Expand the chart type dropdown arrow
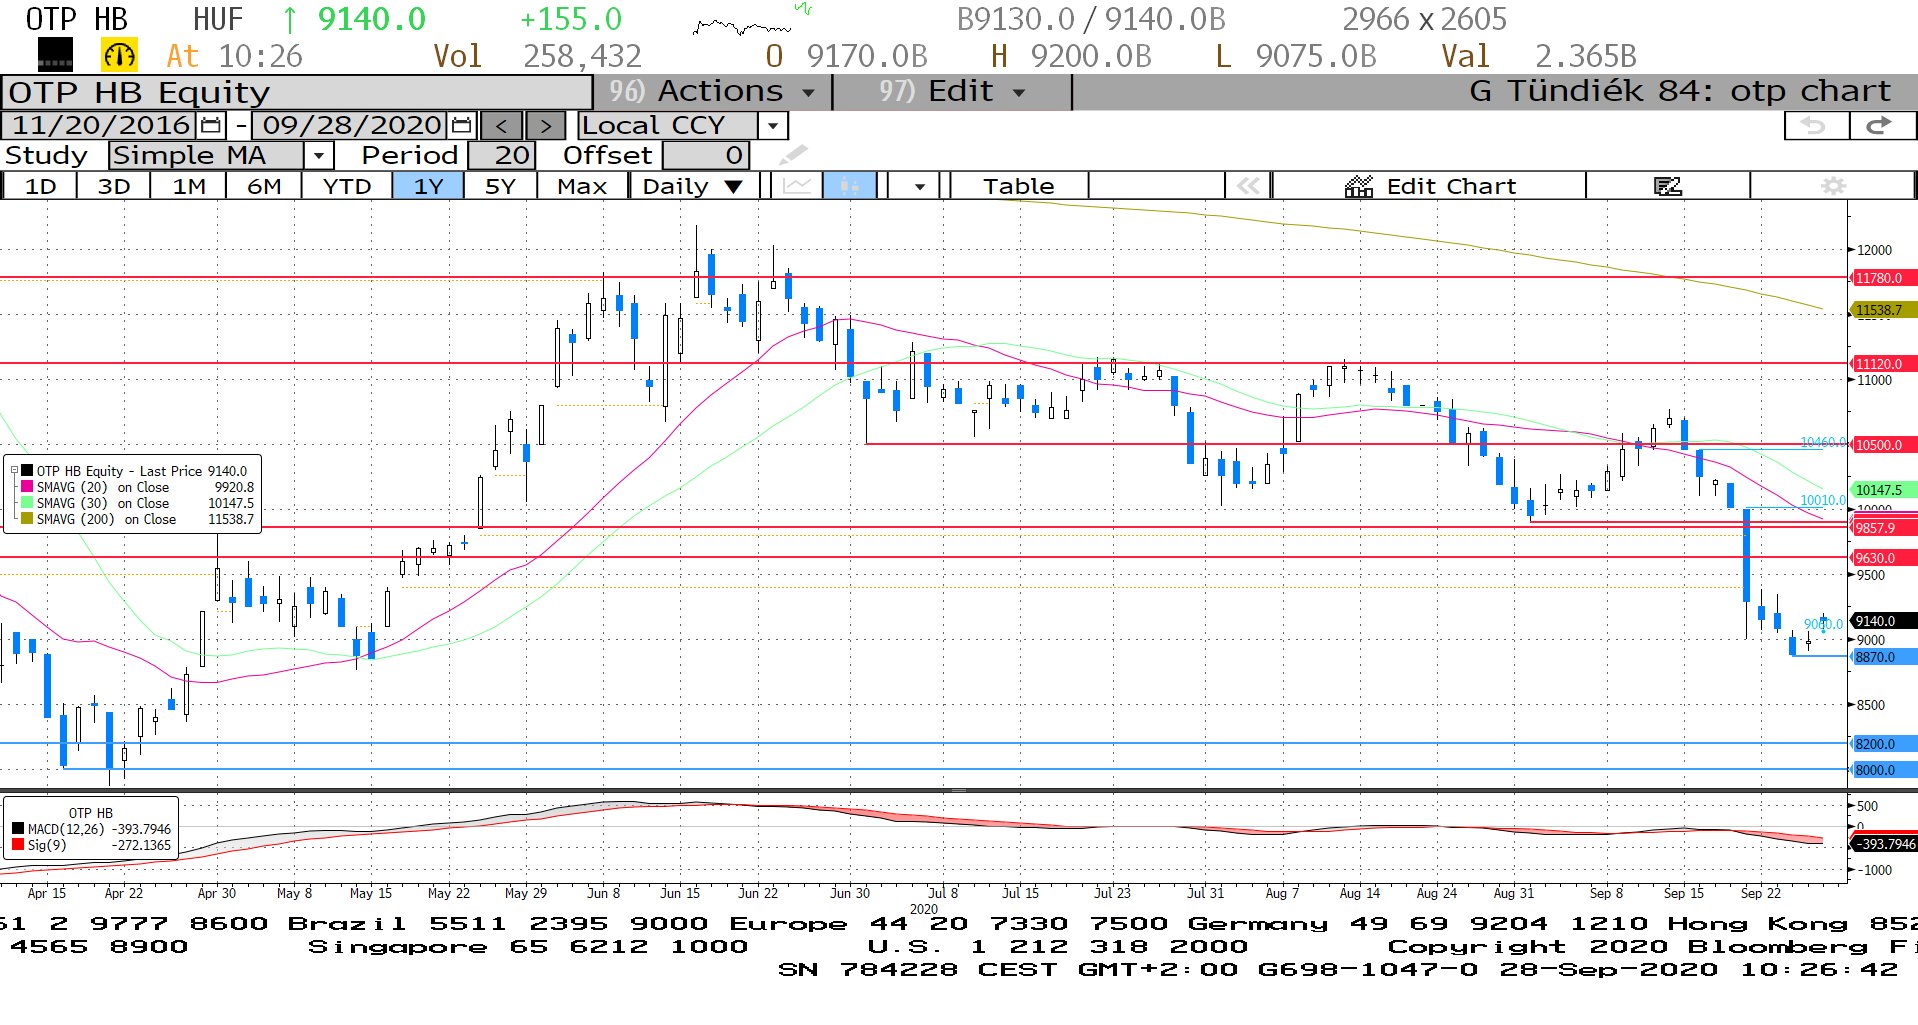 pos(919,186)
